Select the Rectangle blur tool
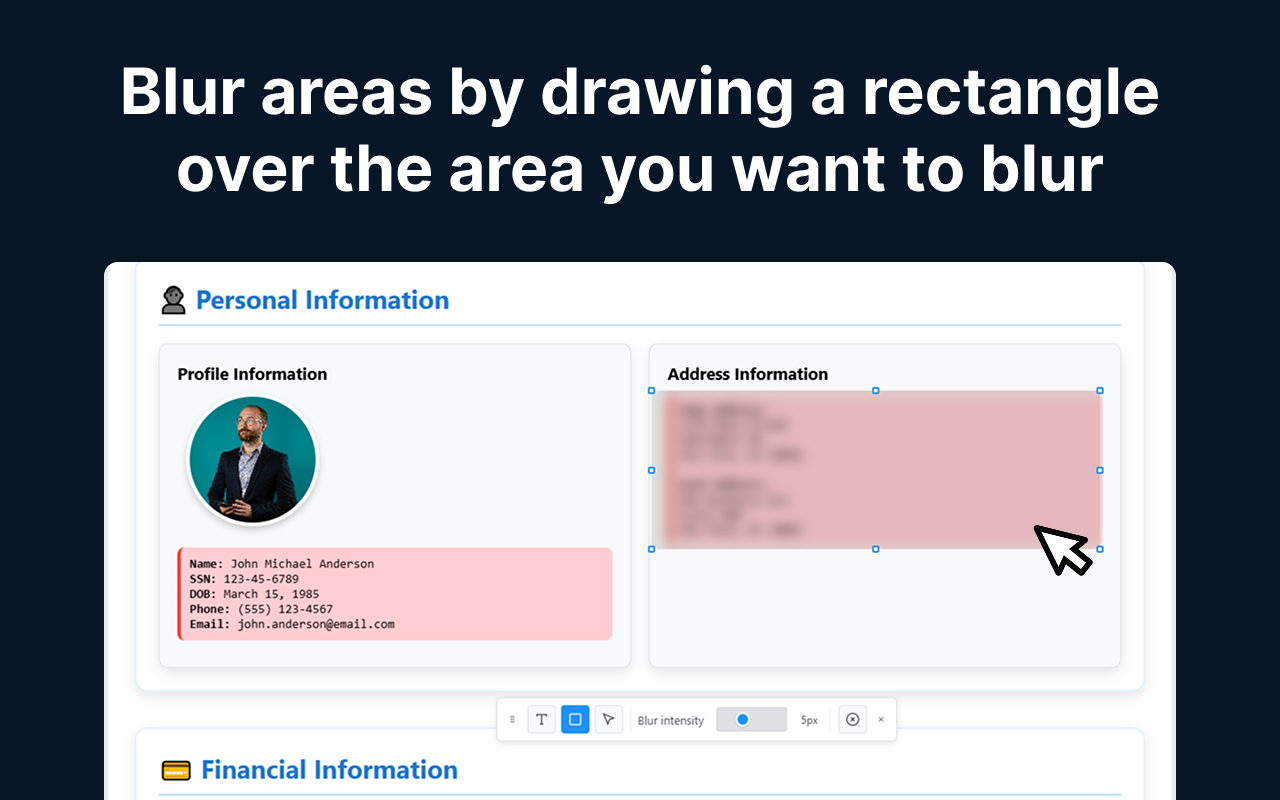This screenshot has height=800, width=1280. [575, 719]
